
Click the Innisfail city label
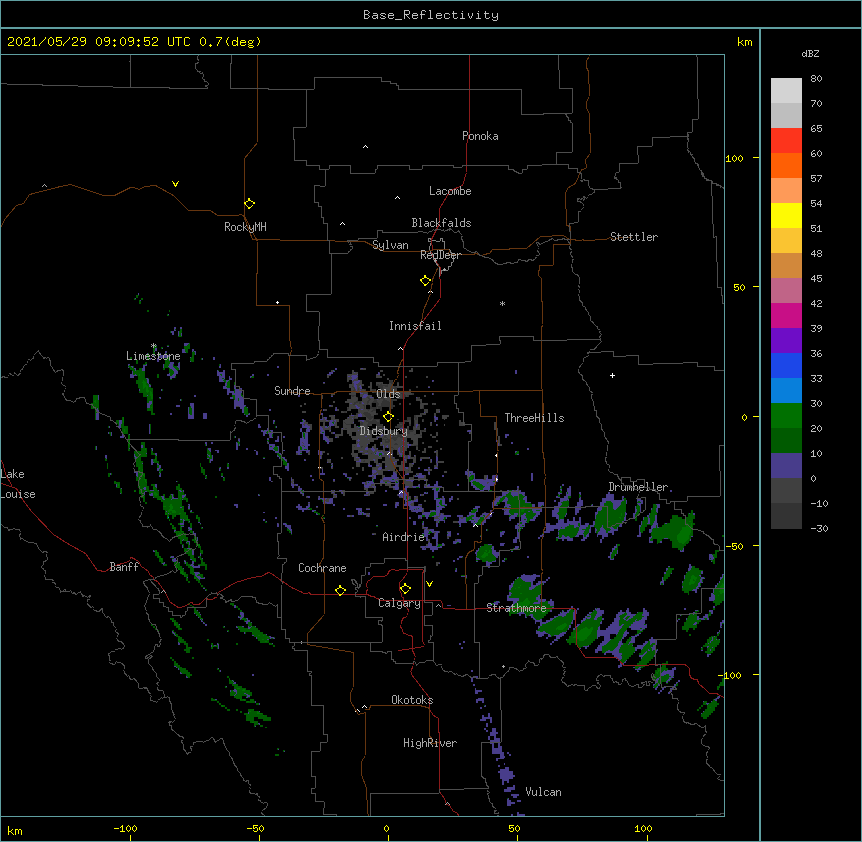[x=415, y=326]
